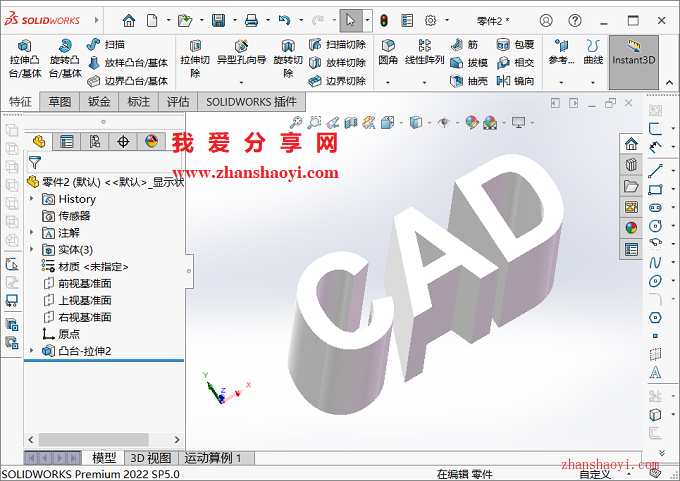This screenshot has width=680, height=481.
Task: Switch to the 钣金 (Sheet Metal) tab
Action: click(99, 101)
